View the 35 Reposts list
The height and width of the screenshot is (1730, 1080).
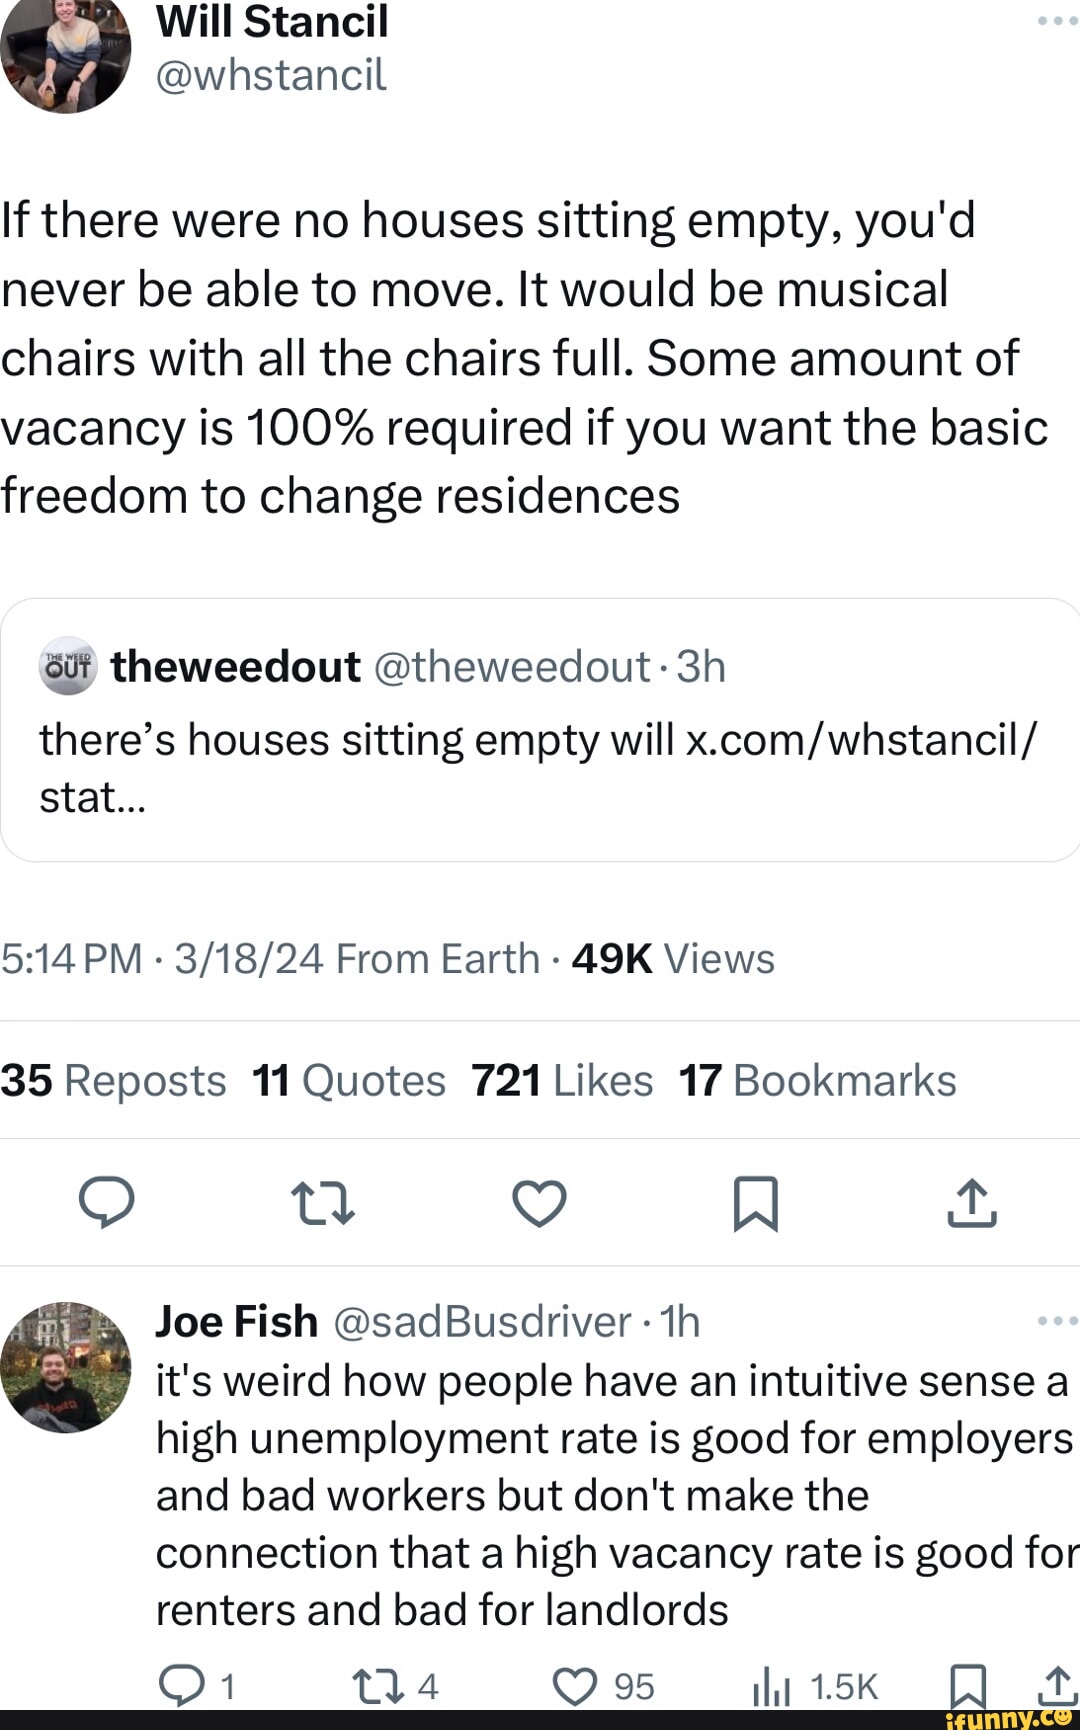(x=114, y=1081)
